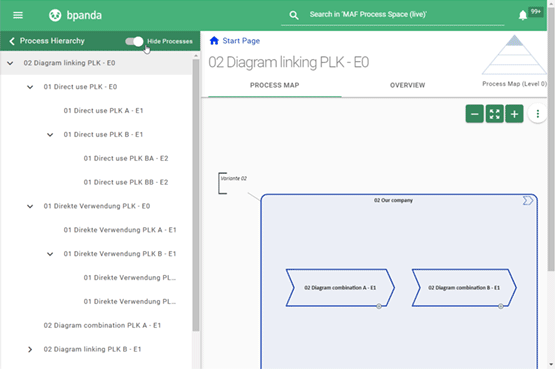Click the Process Hierarchy header label

pyautogui.click(x=52, y=41)
